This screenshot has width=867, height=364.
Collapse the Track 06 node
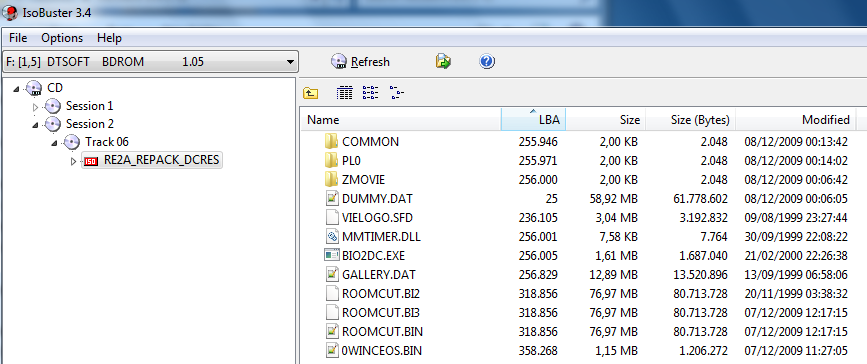tap(55, 143)
